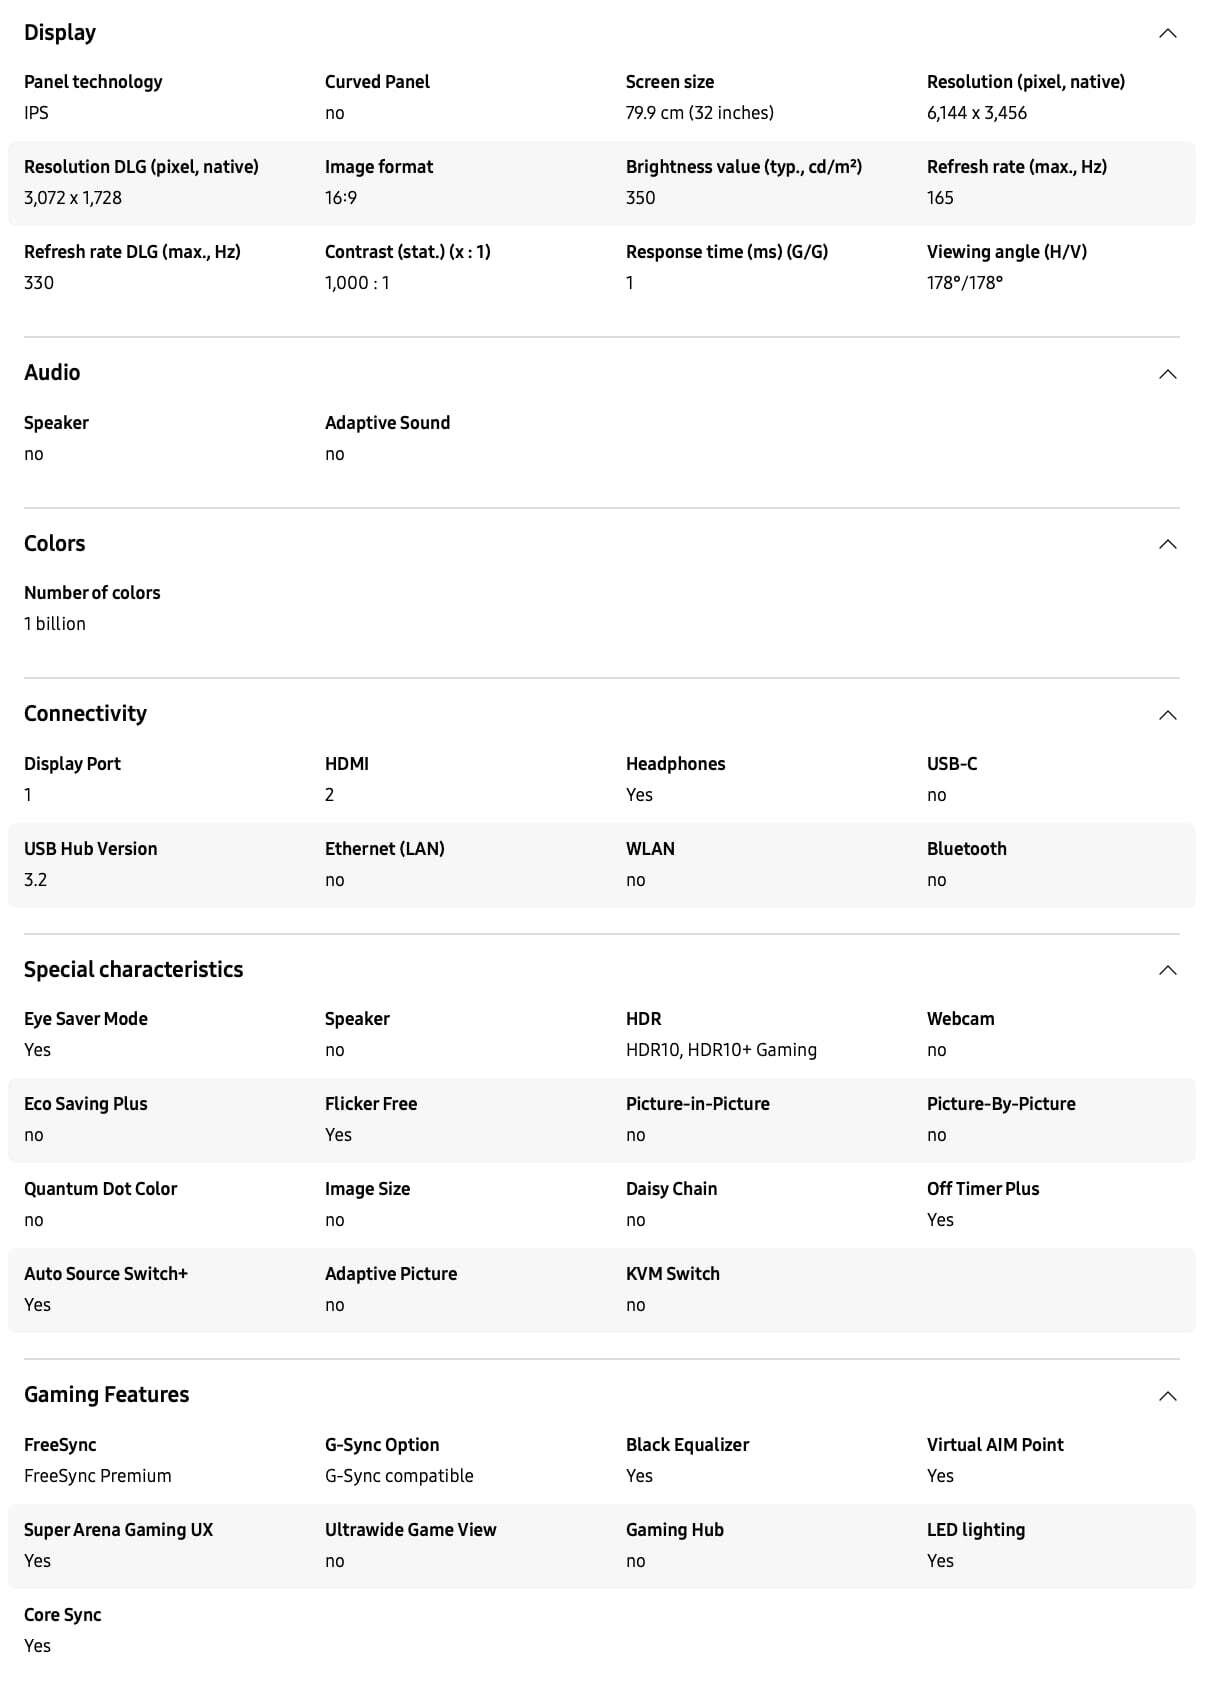Click the Panel technology spec label

coord(93,82)
